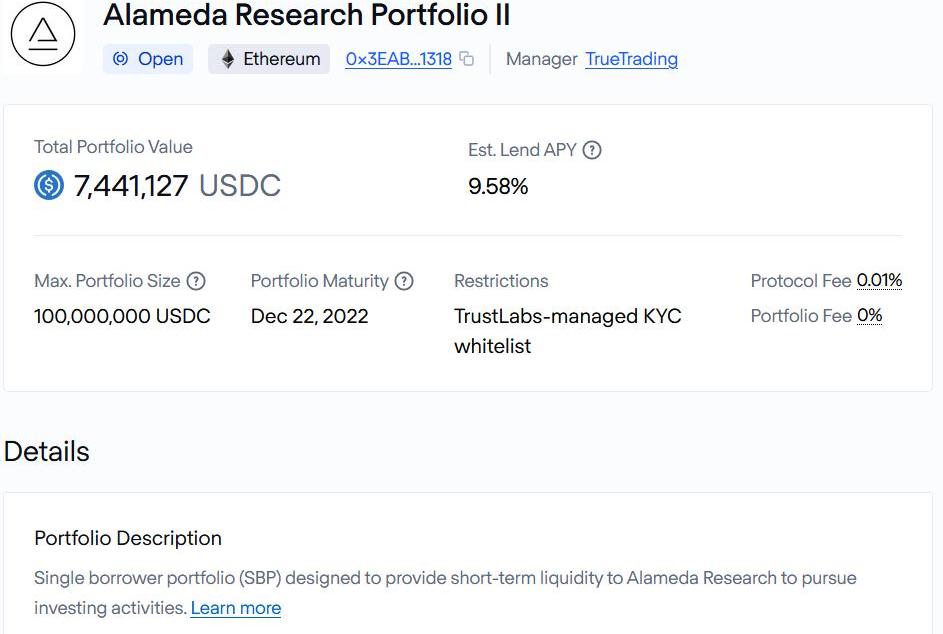Click the Ethereum diamond icon
Viewport: 943px width, 634px height.
(228, 59)
